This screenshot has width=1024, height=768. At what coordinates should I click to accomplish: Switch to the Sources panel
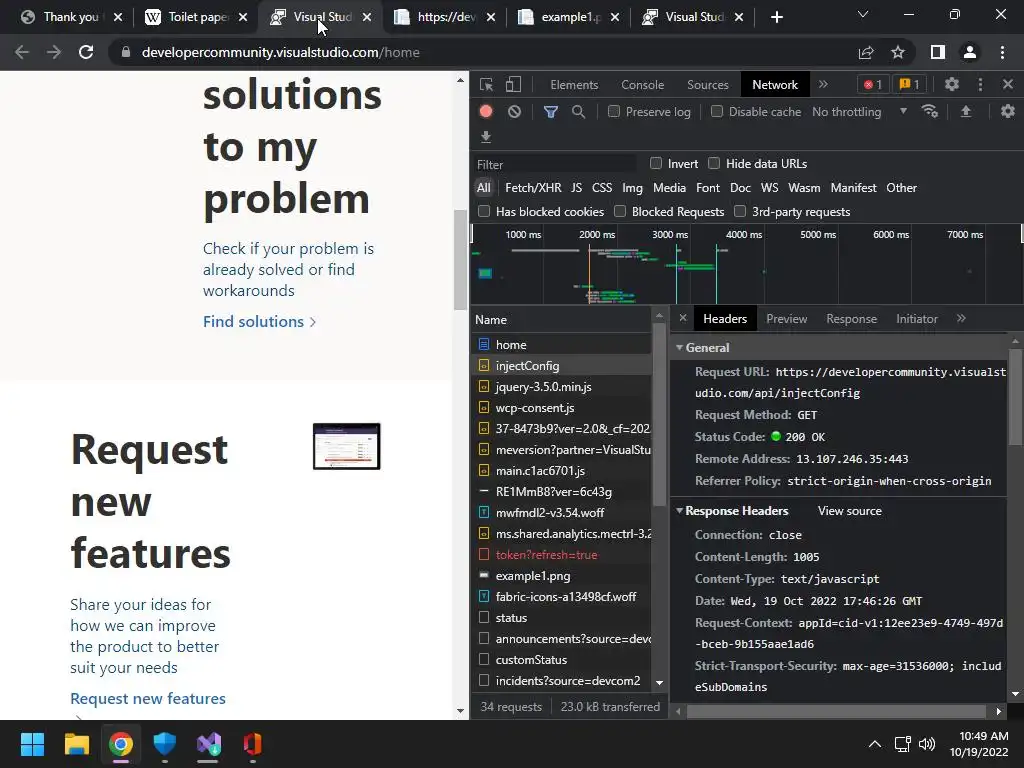coord(707,85)
